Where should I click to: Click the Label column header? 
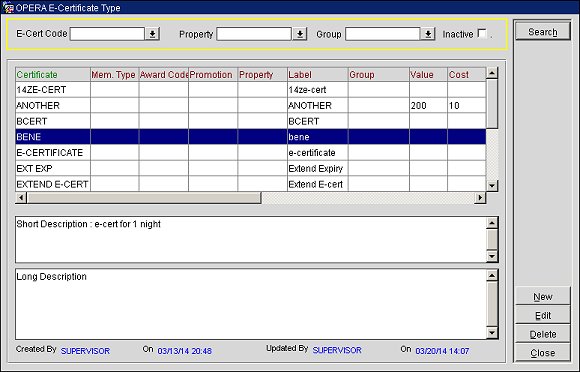coord(318,74)
